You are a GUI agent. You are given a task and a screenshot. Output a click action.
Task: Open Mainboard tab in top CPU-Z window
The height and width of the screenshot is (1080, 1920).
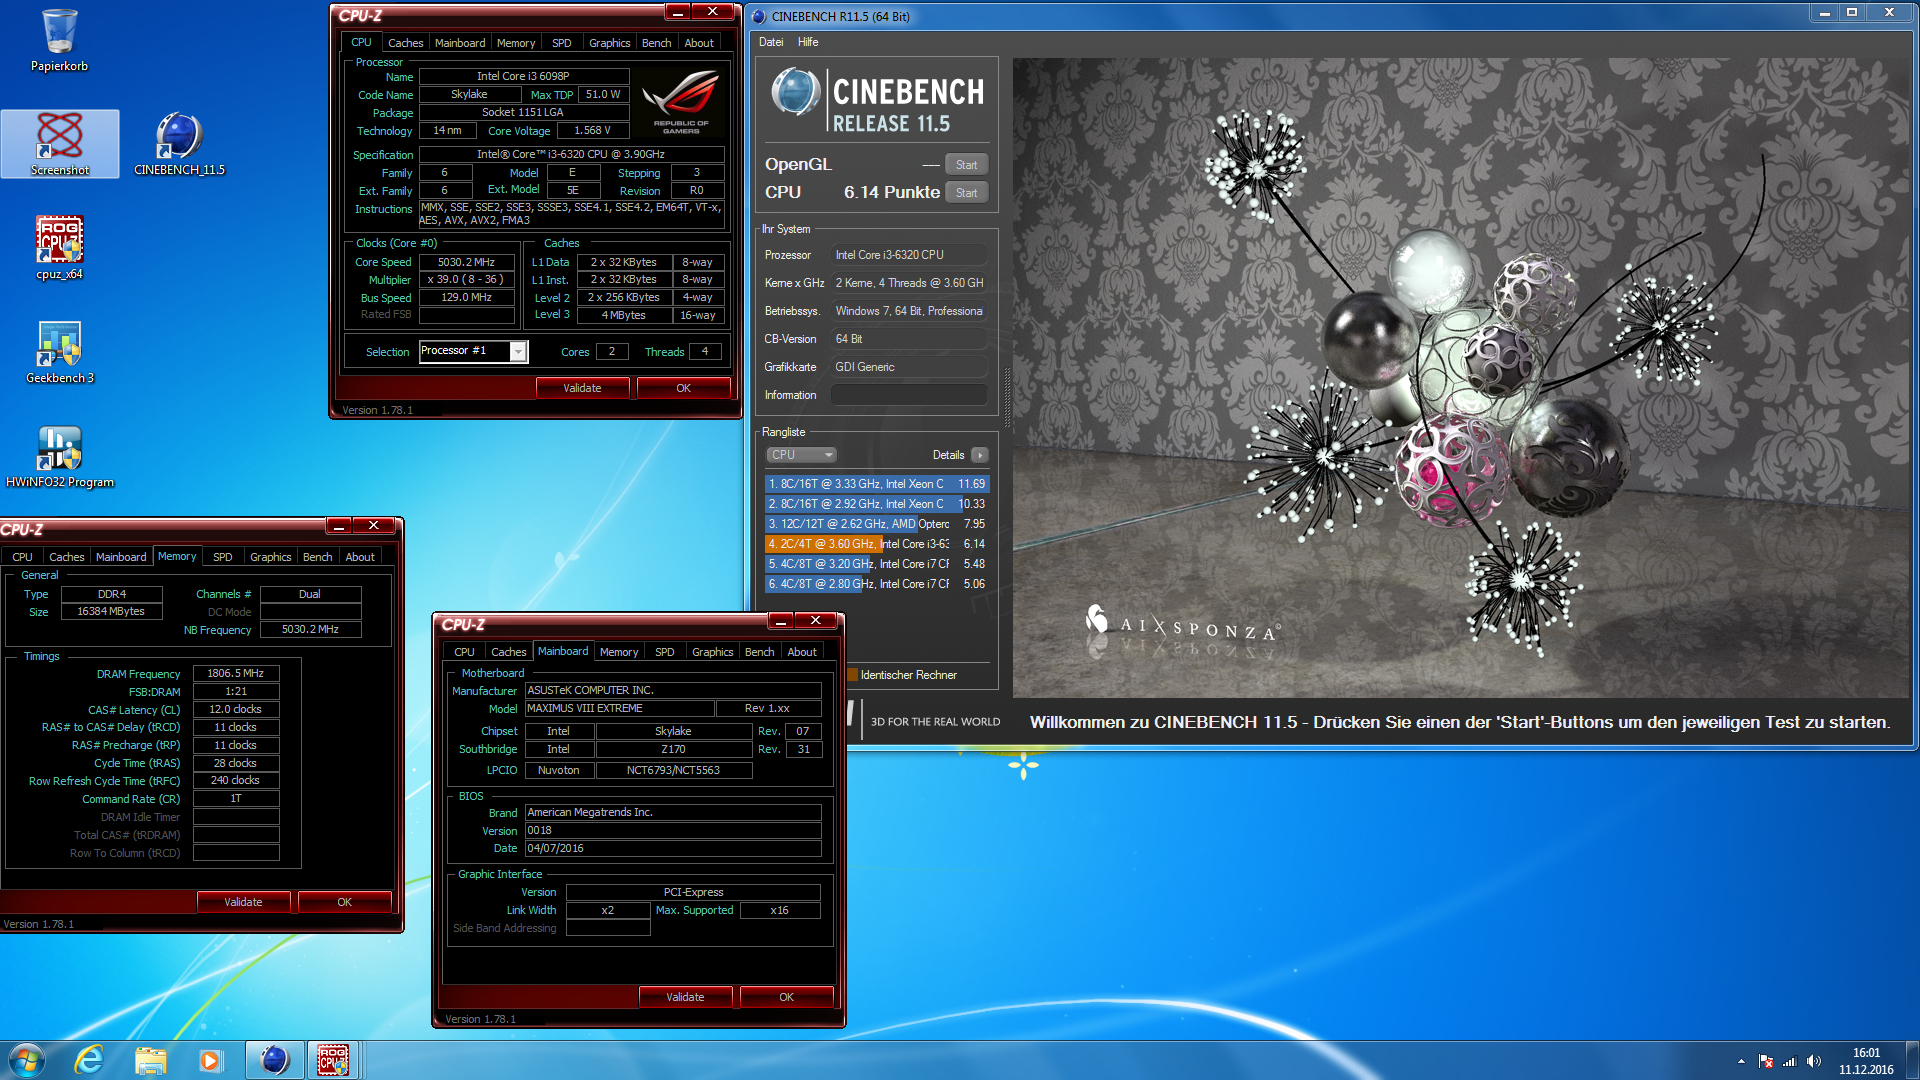pos(460,43)
